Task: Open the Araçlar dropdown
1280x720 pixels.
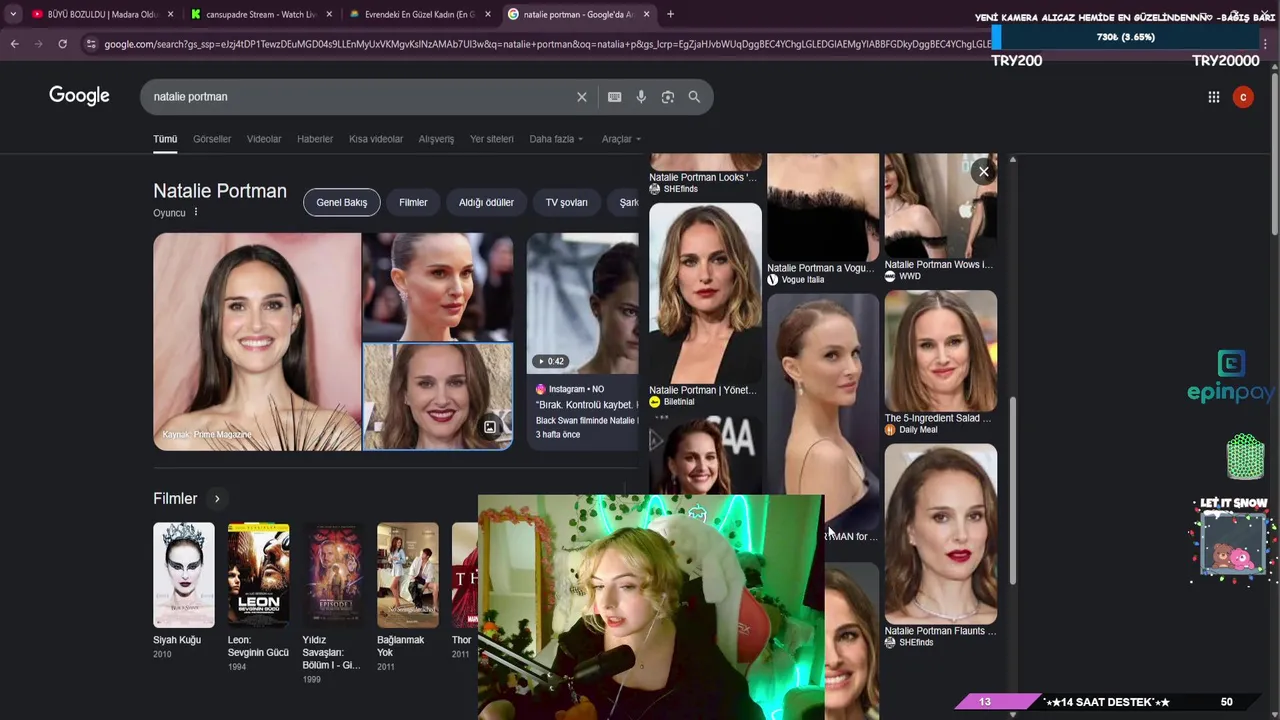Action: 621,139
